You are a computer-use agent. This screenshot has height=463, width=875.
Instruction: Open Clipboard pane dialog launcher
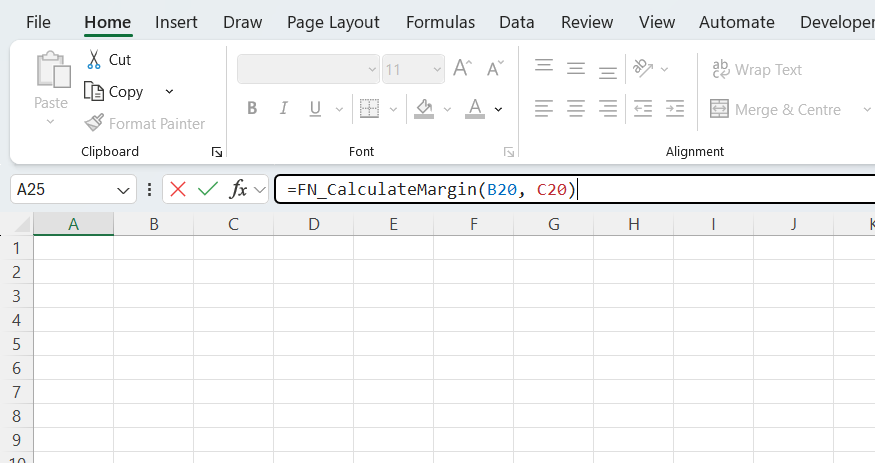point(217,152)
